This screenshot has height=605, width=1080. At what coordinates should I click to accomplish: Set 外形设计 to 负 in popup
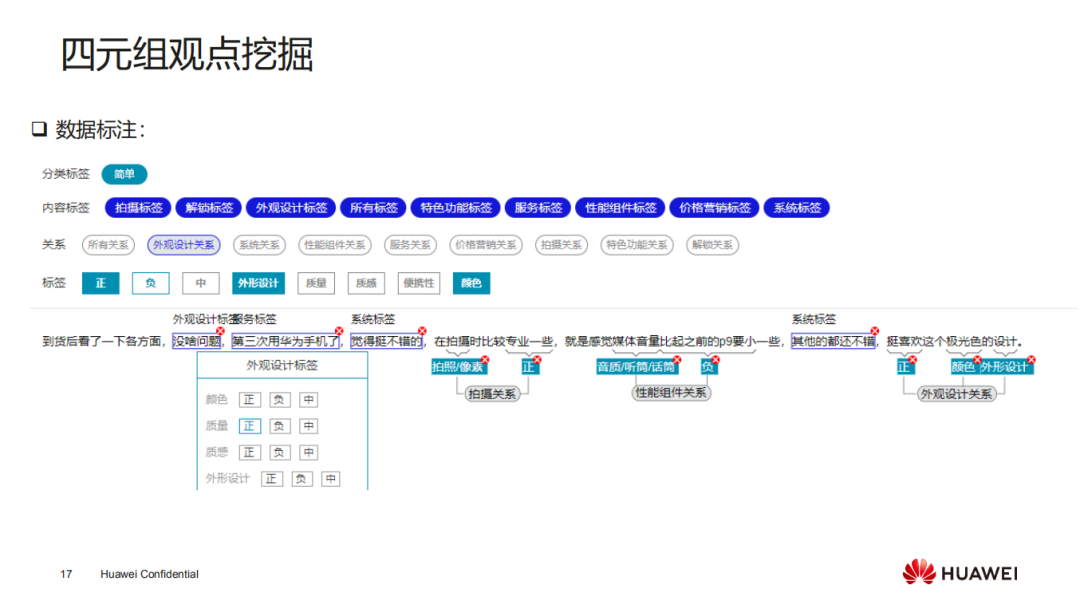click(301, 479)
